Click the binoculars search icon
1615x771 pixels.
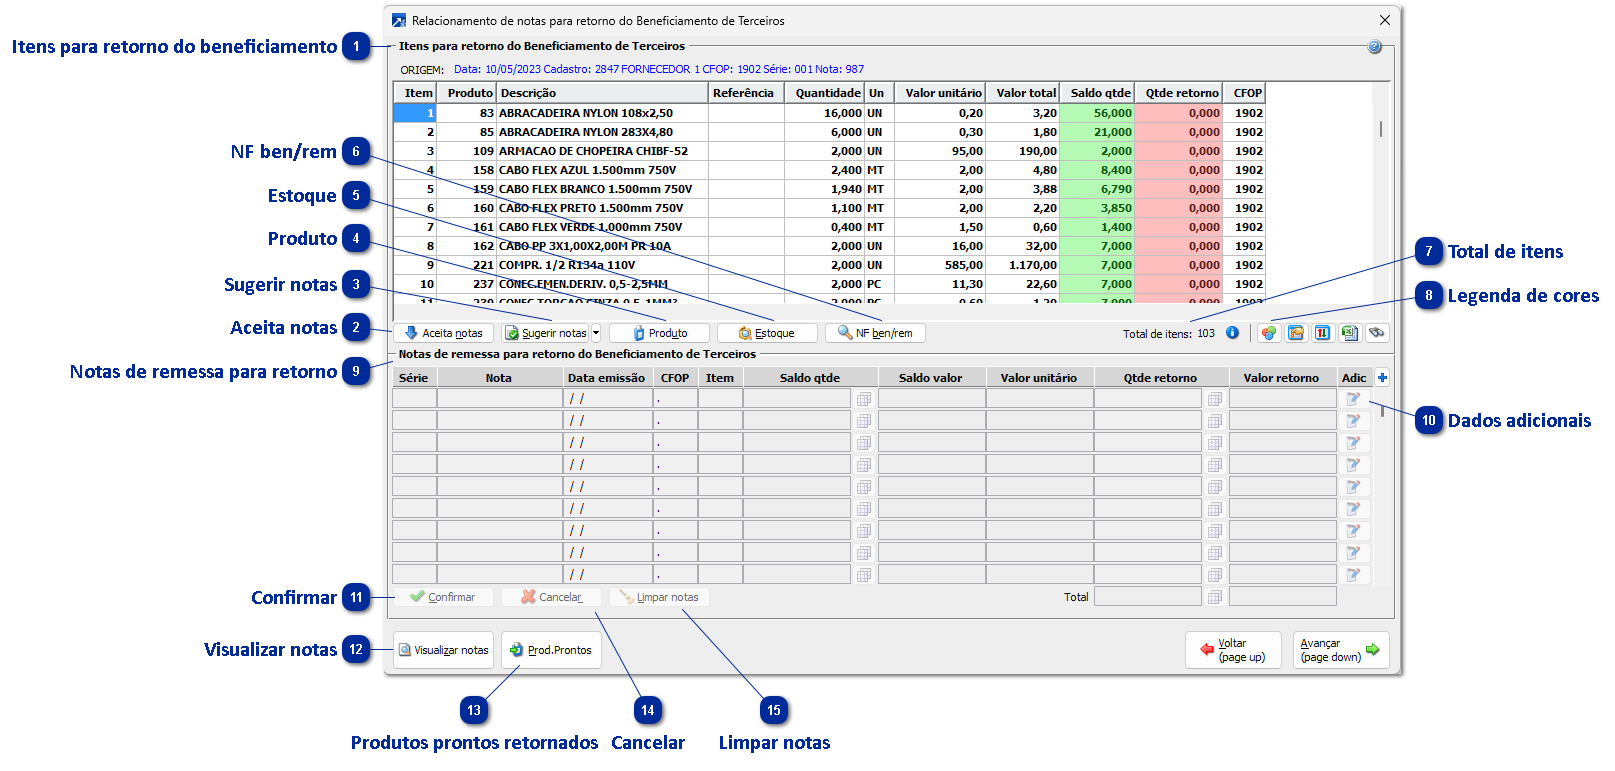1377,333
